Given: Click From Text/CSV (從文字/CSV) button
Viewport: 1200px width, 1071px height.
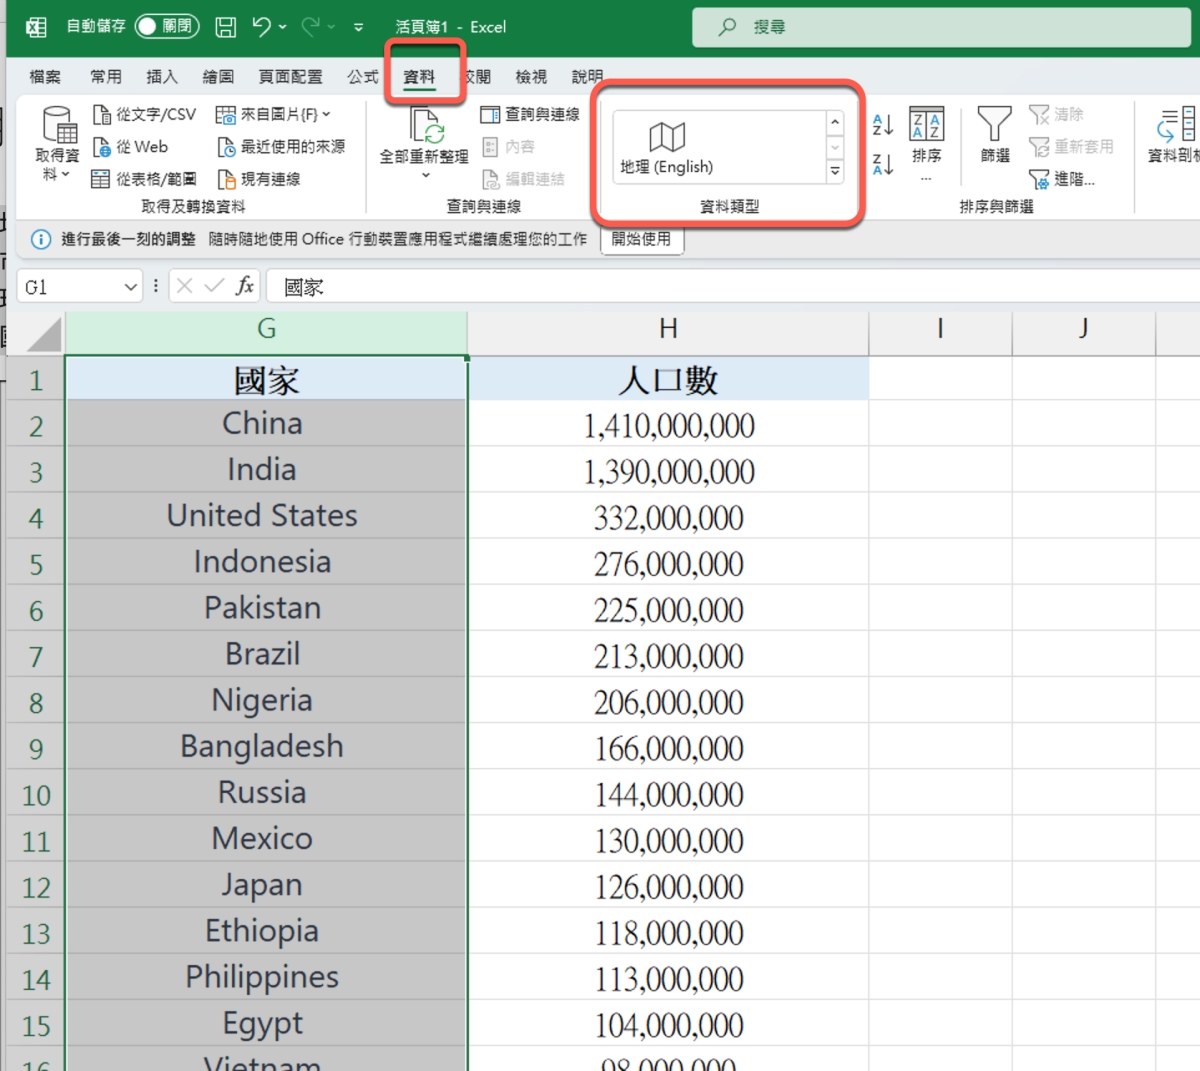Looking at the screenshot, I should coord(145,115).
